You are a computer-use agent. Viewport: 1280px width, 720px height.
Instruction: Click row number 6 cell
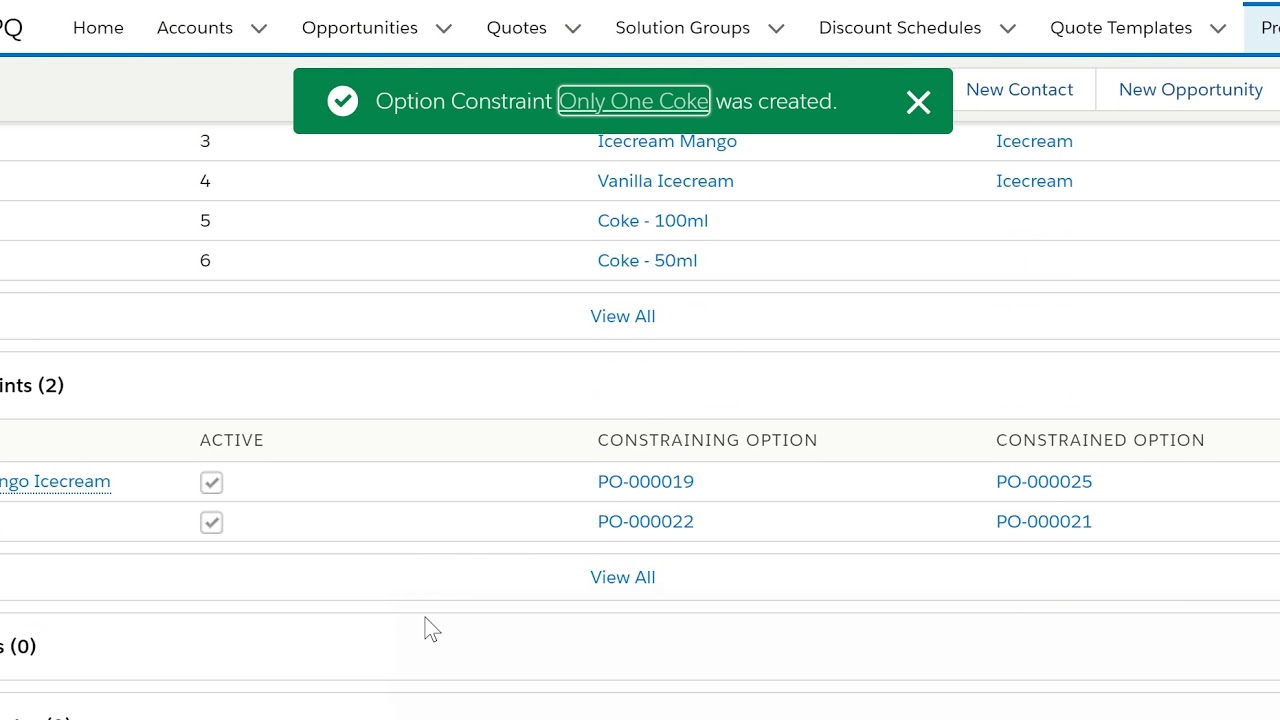205,261
